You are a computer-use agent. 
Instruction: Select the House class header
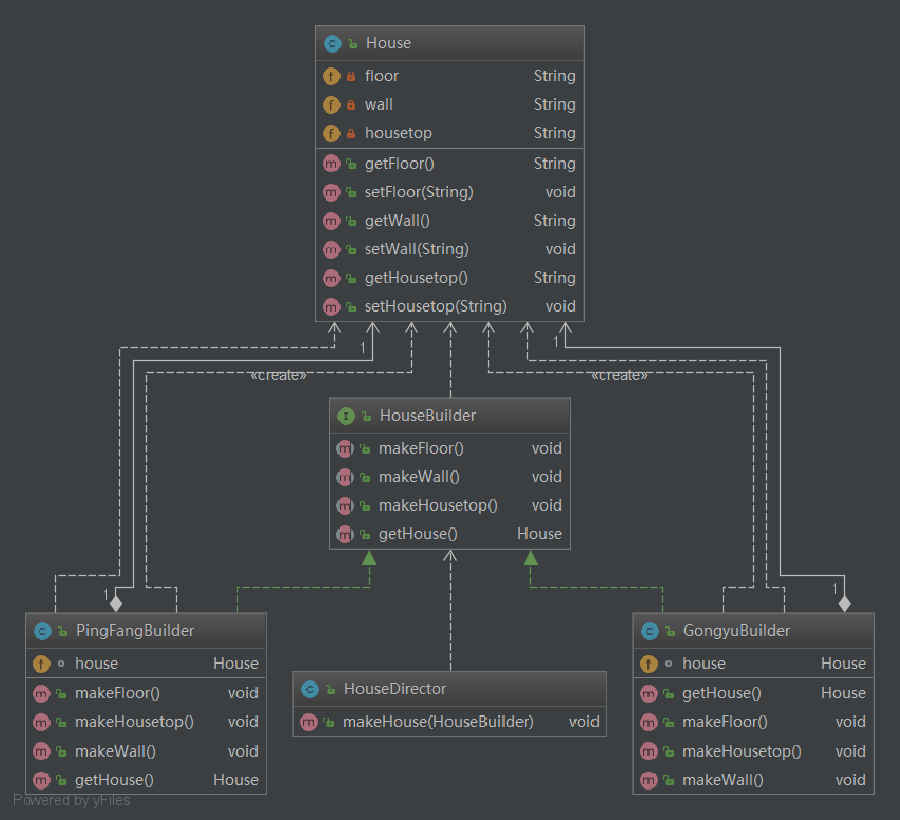click(x=450, y=43)
